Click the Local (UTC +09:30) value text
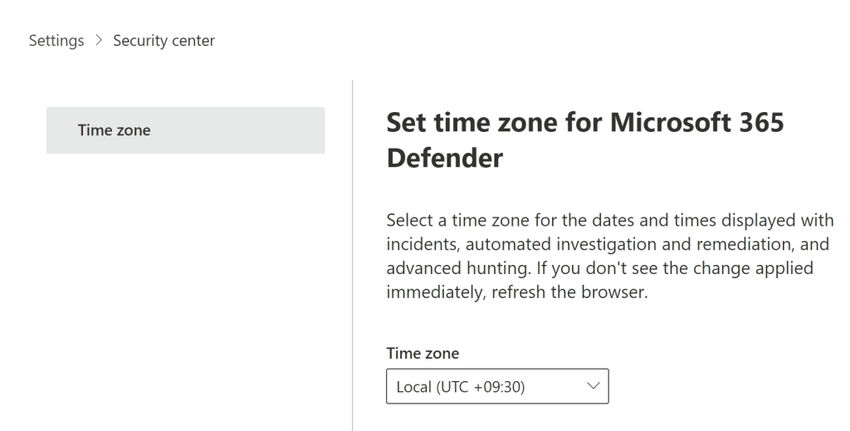The width and height of the screenshot is (850, 431). tap(461, 387)
